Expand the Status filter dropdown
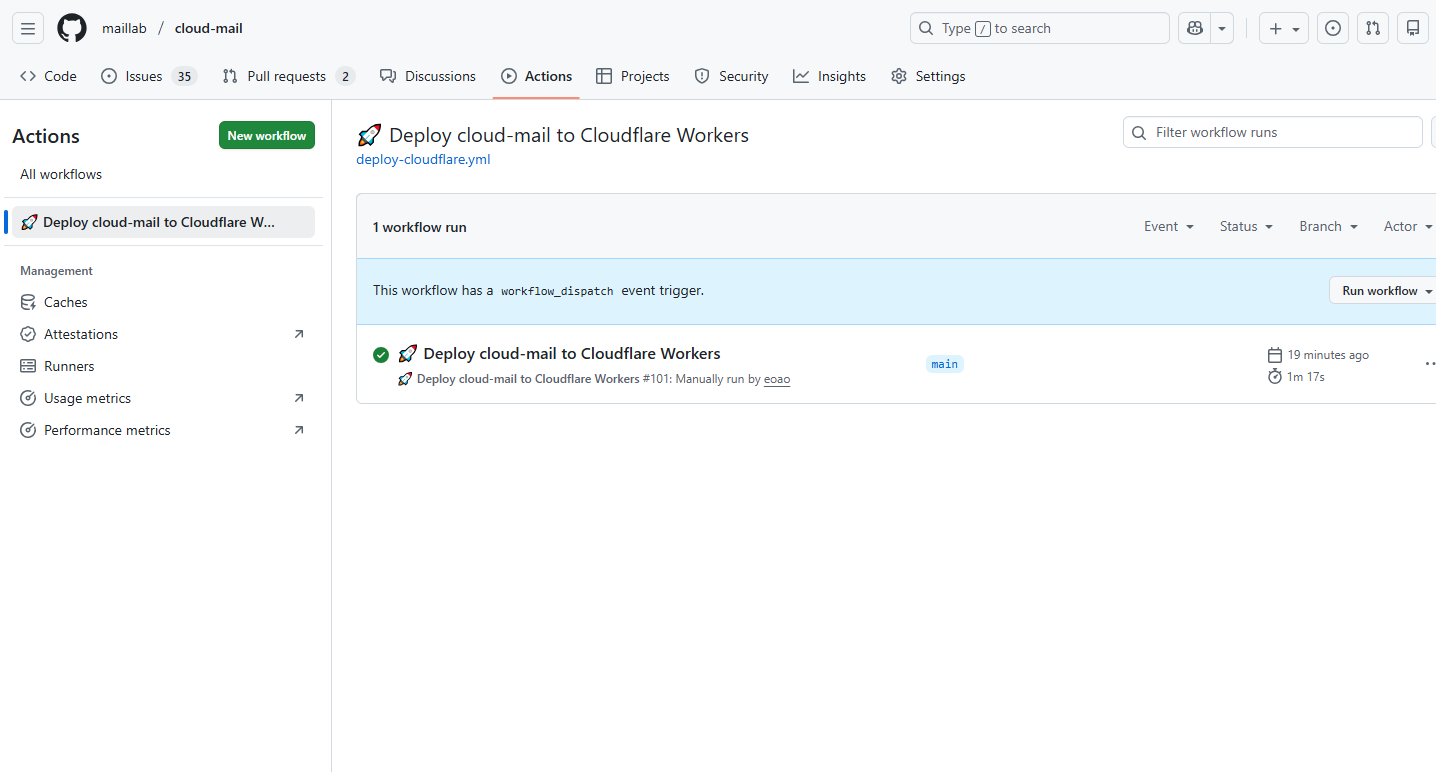The width and height of the screenshot is (1436, 772). point(1246,227)
